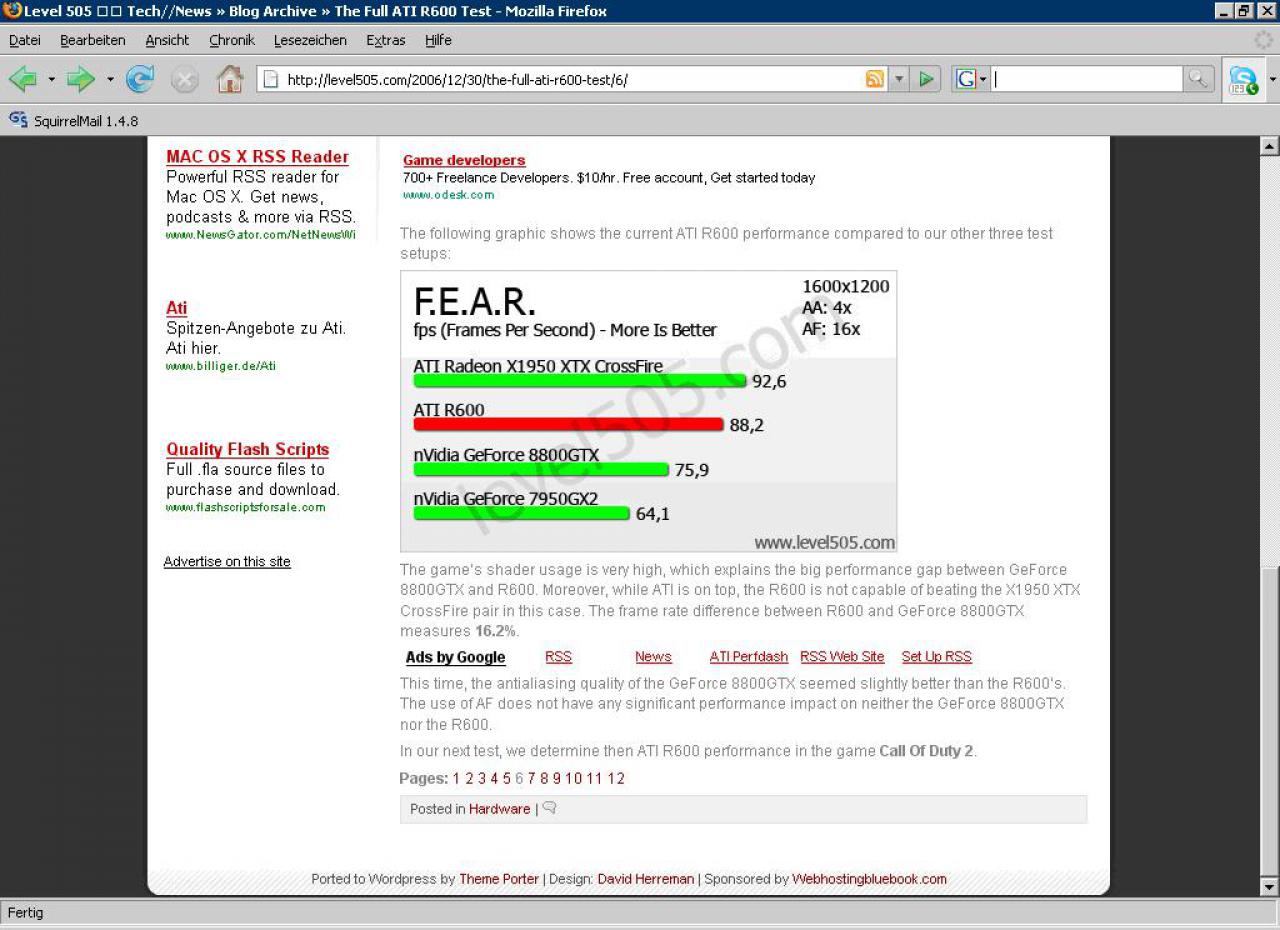
Task: Open the Google search engine selector
Action: click(971, 79)
